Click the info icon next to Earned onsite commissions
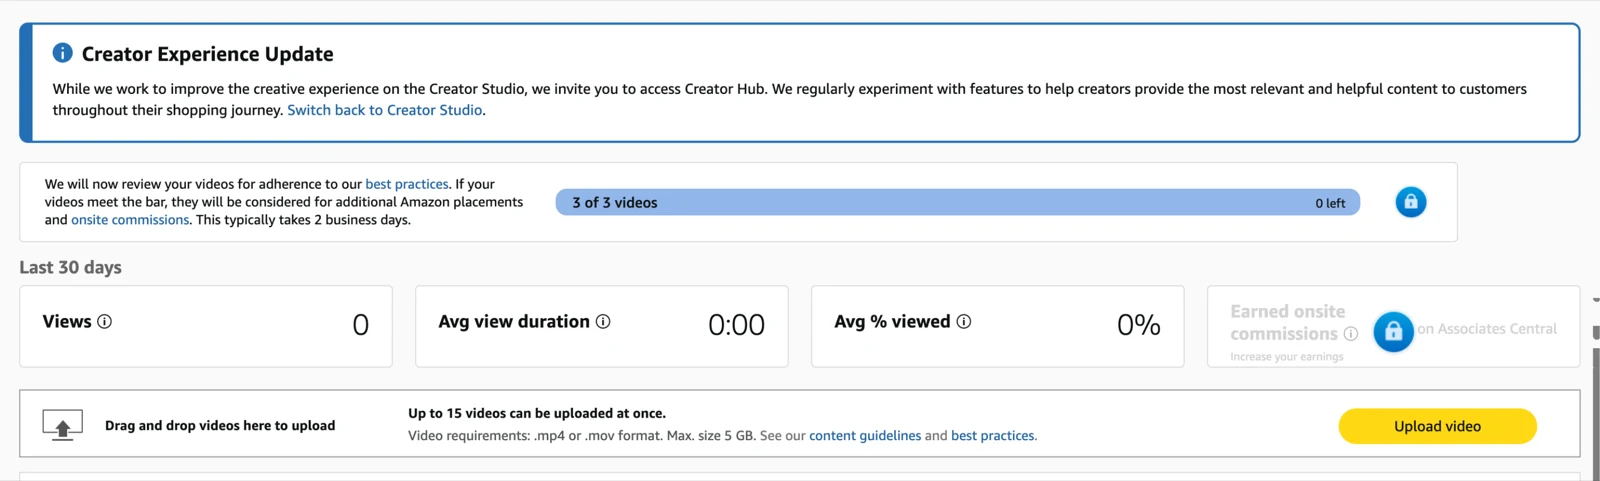The image size is (1600, 481). point(1351,333)
